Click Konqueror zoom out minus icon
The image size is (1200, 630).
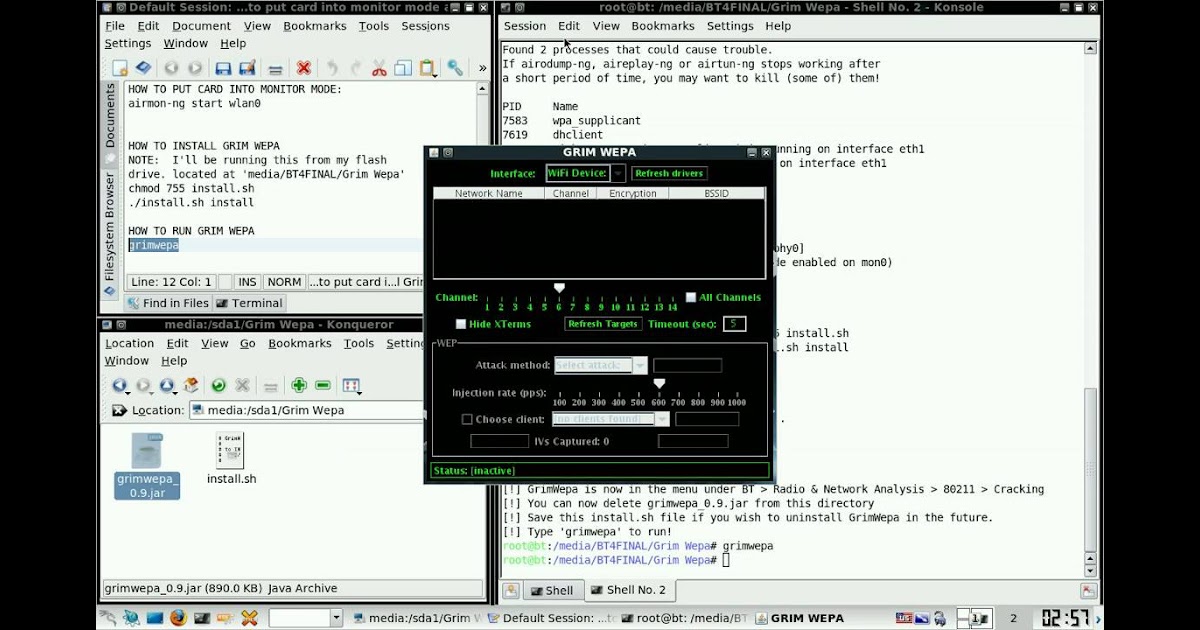coord(323,385)
